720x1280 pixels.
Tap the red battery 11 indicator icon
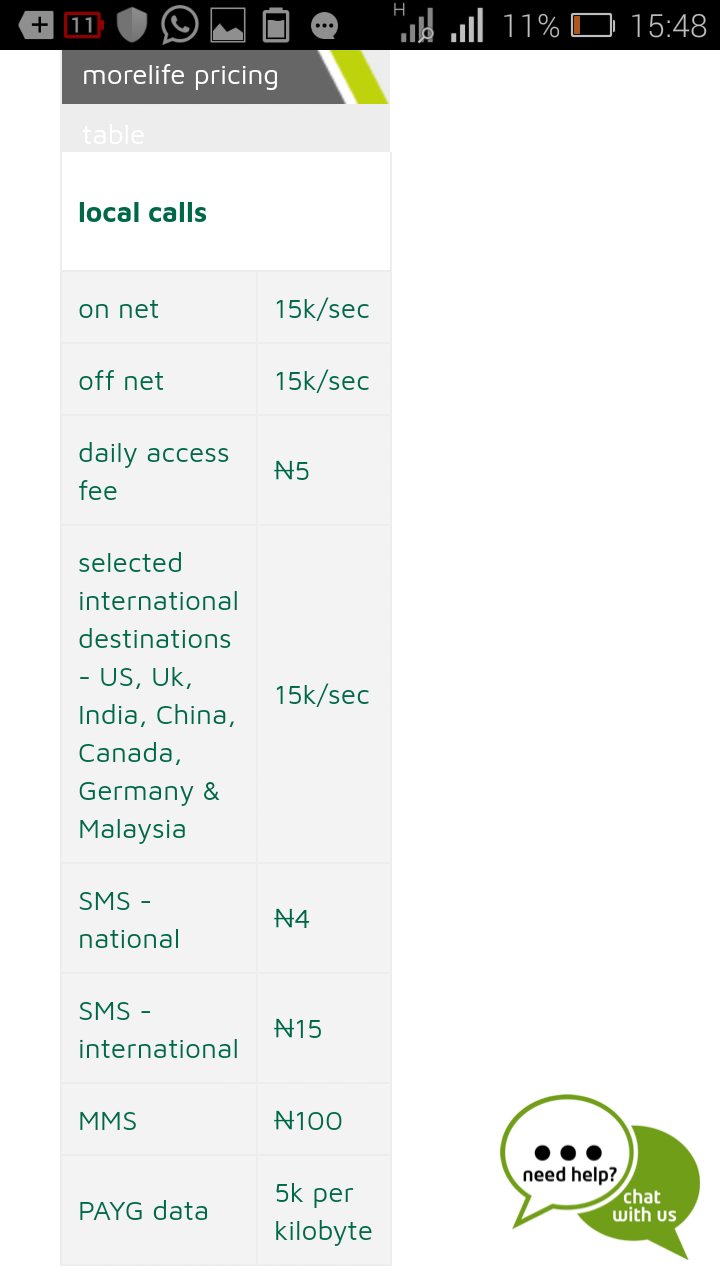pos(84,25)
